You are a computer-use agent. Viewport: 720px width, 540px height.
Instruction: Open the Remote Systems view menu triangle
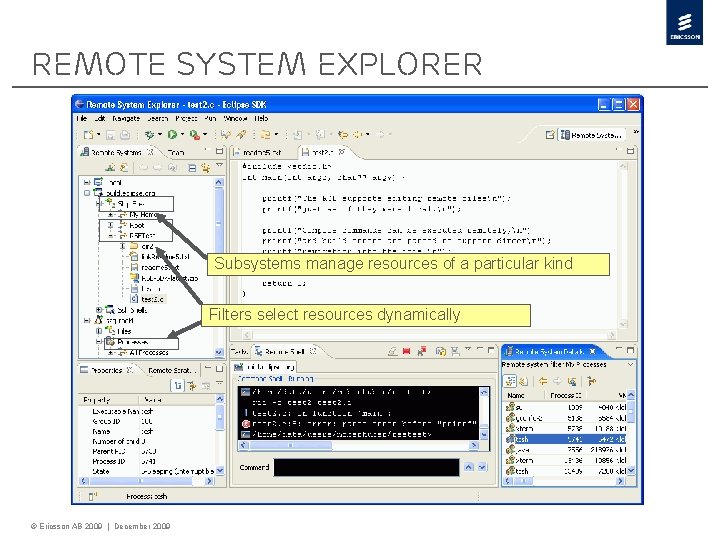pyautogui.click(x=219, y=165)
